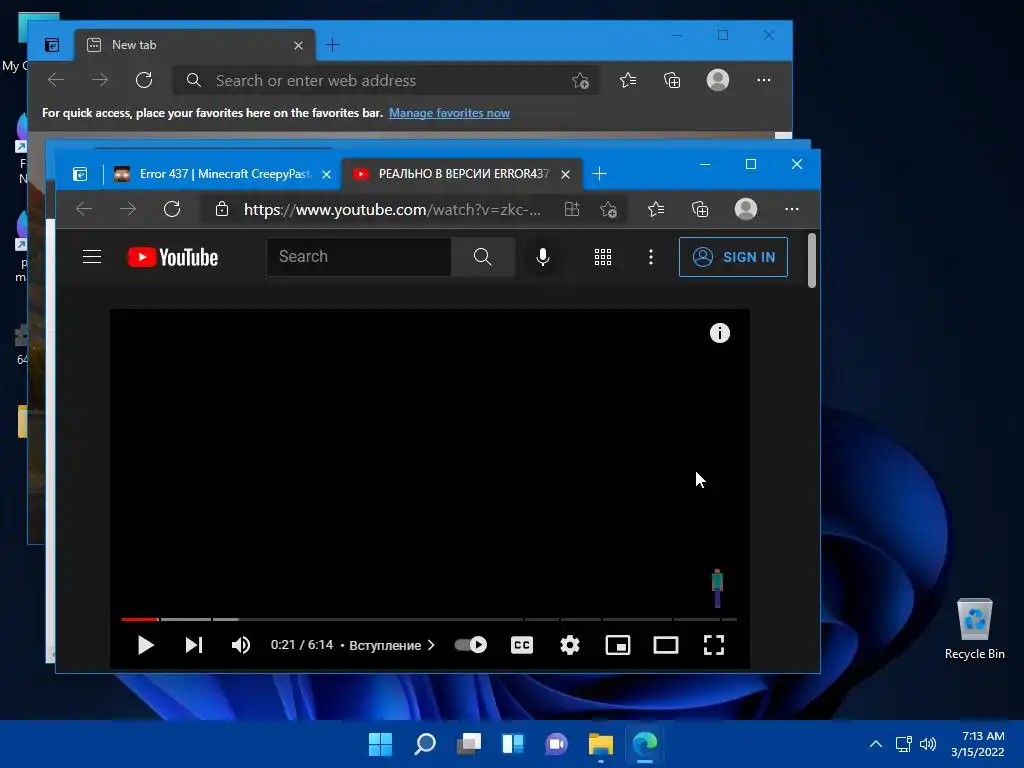The height and width of the screenshot is (768, 1024).
Task: Click the youtube.com address bar URL
Action: (392, 210)
